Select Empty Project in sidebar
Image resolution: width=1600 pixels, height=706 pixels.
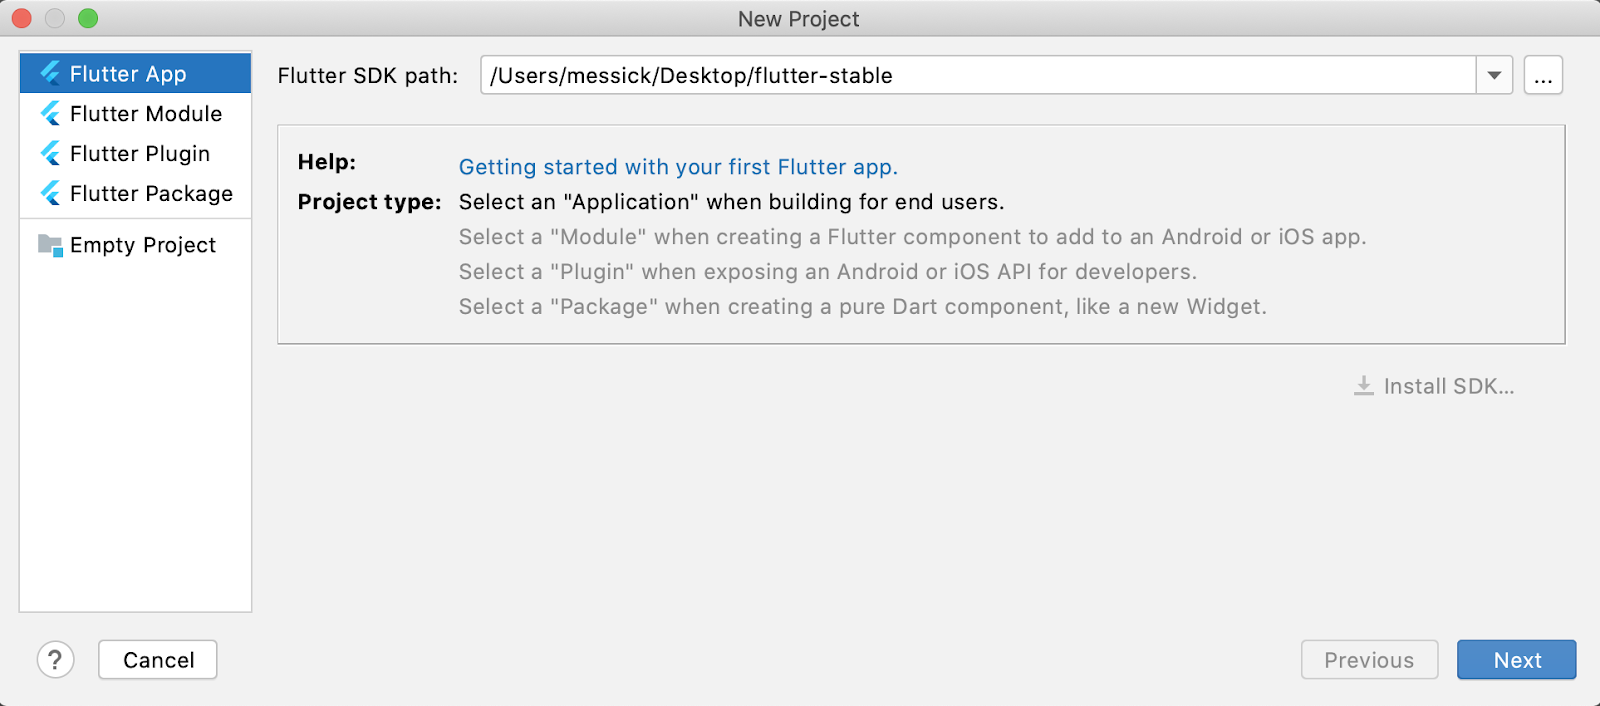pyautogui.click(x=143, y=246)
